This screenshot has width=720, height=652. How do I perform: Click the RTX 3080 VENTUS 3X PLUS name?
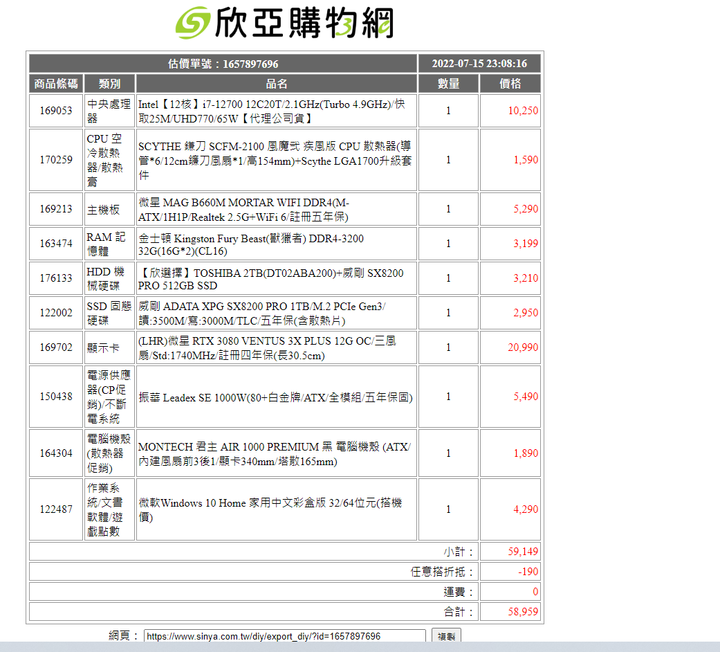click(267, 348)
